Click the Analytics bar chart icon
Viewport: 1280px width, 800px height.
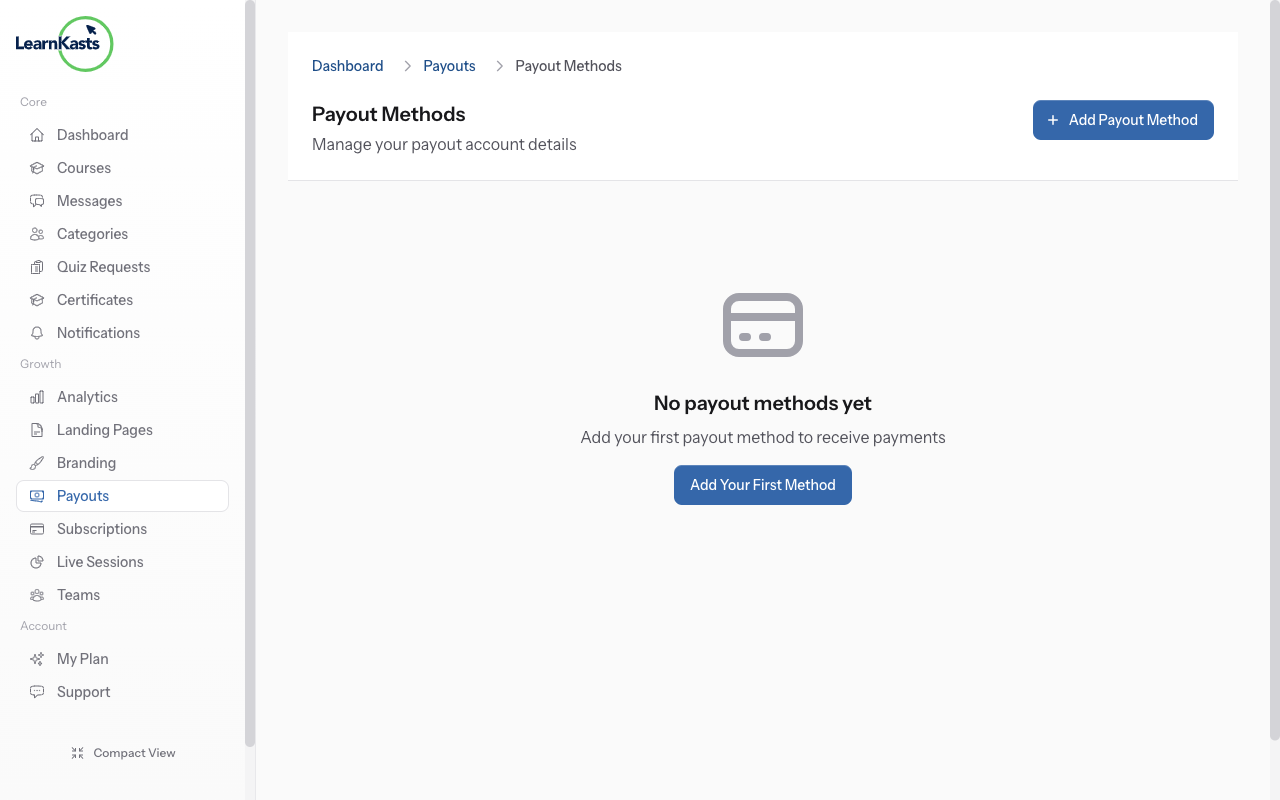(37, 396)
